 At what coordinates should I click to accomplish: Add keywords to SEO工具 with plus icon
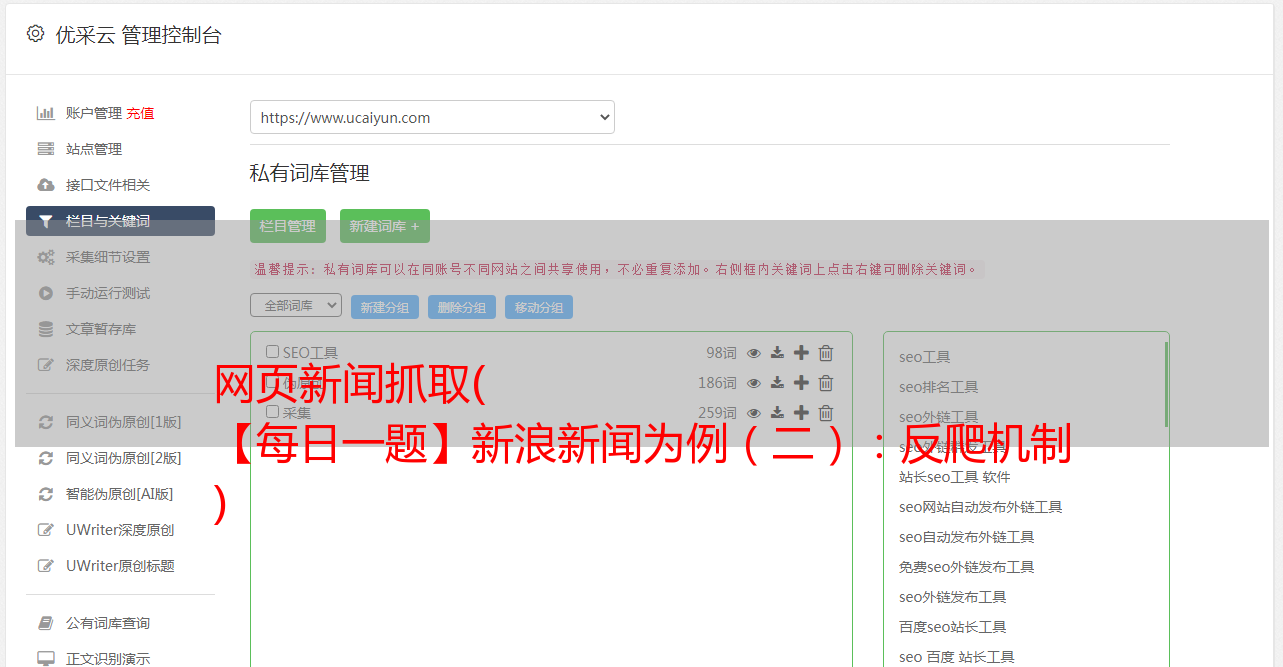click(x=801, y=353)
